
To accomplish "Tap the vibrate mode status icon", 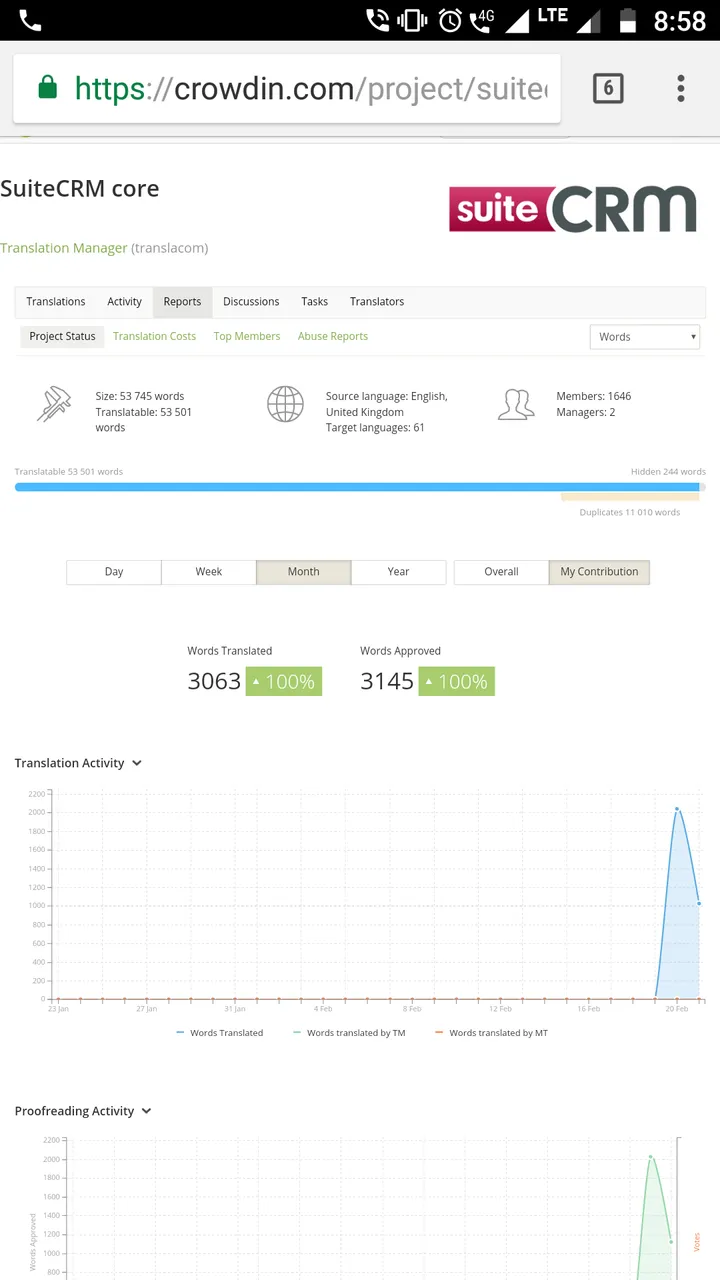I will click(412, 20).
